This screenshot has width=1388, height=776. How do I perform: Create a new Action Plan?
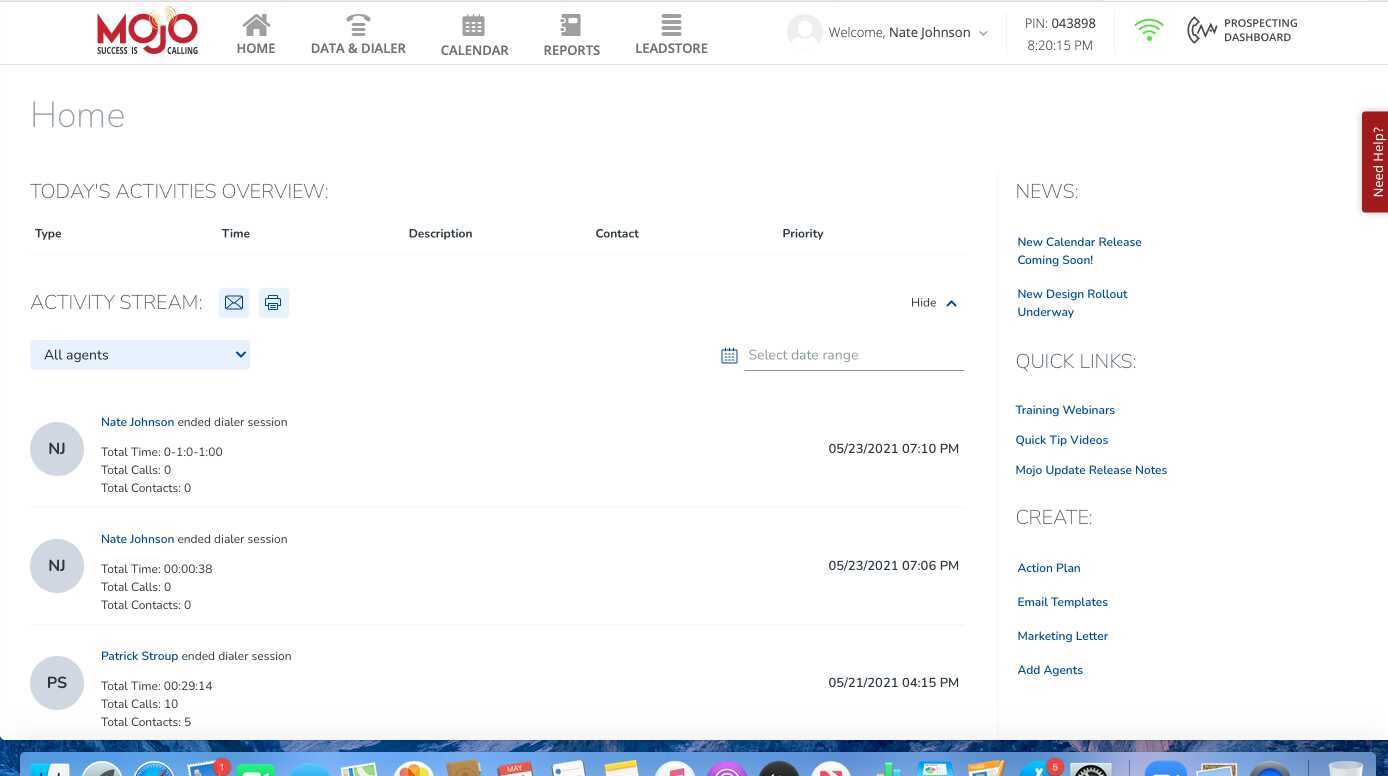click(1049, 568)
